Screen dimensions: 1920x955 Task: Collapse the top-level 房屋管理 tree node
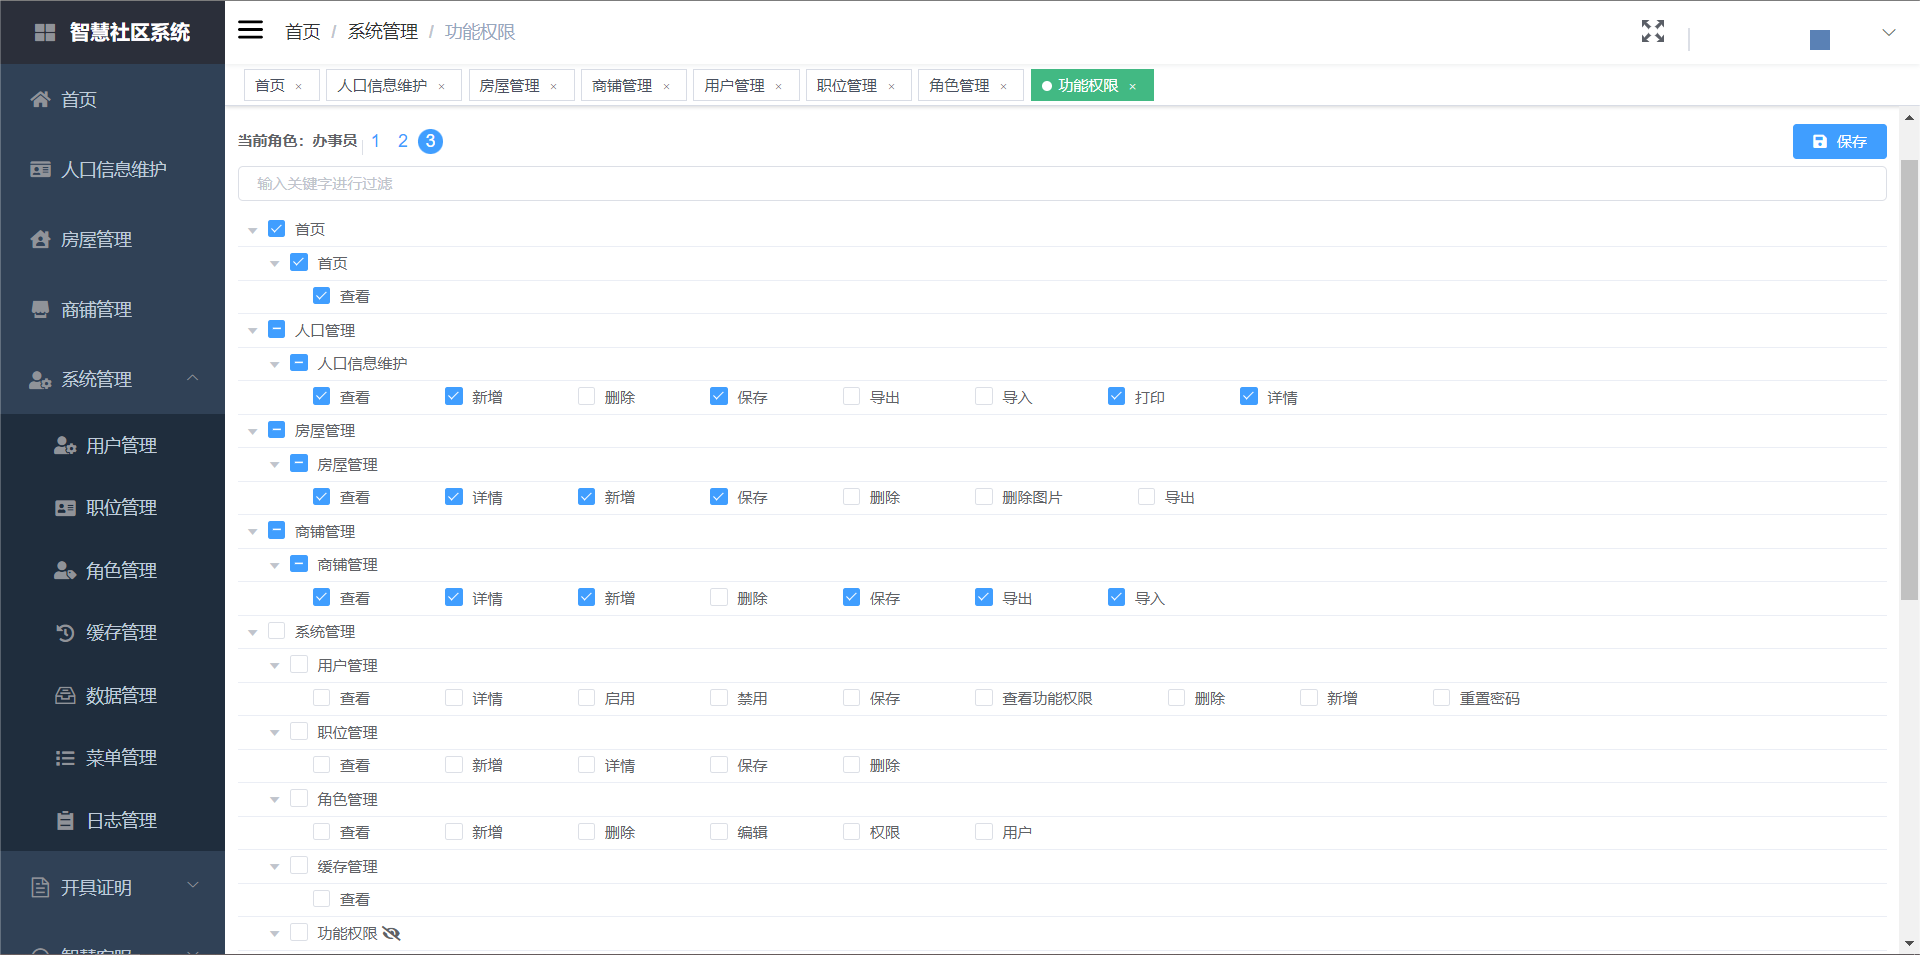(252, 431)
